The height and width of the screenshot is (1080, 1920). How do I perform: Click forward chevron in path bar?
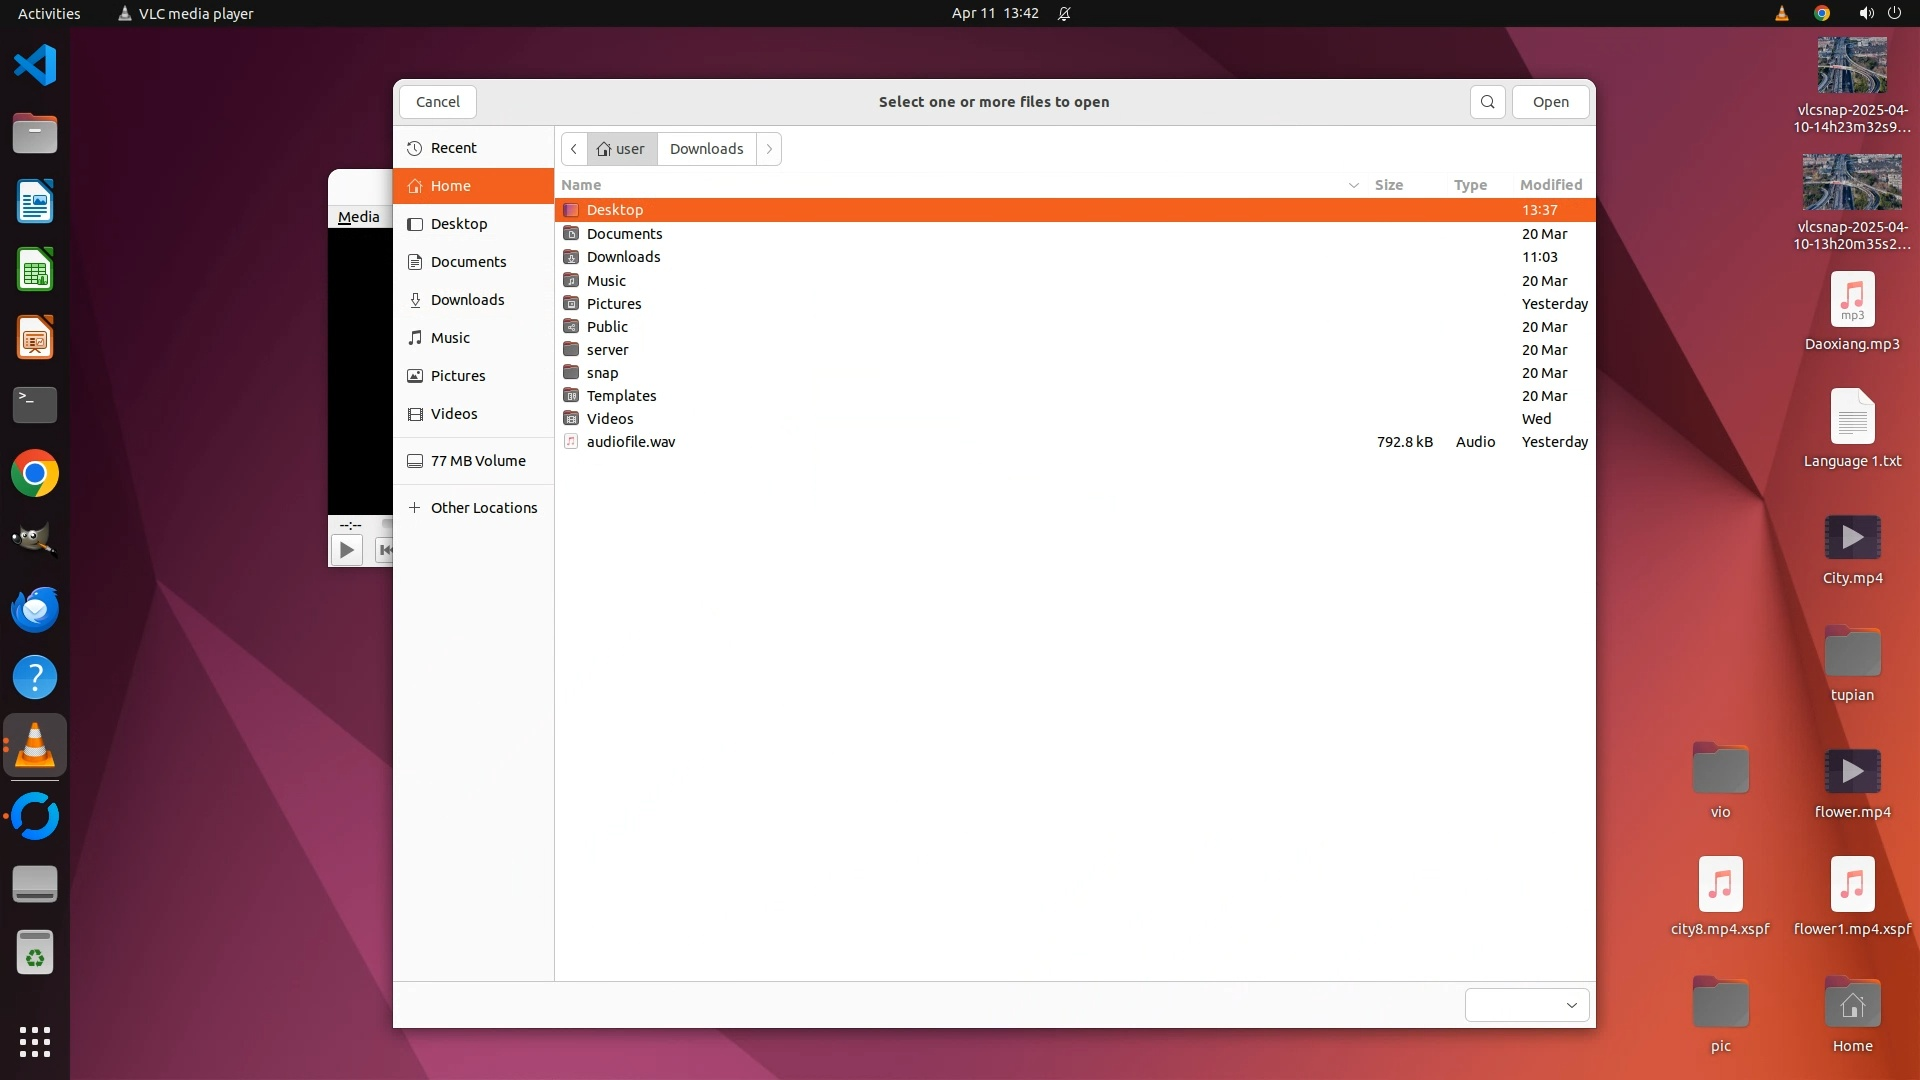tap(769, 149)
